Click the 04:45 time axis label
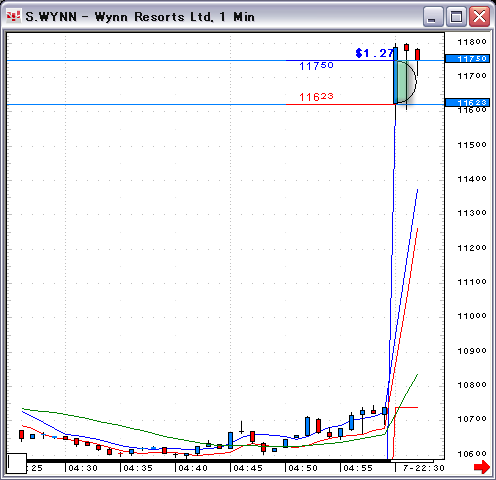The image size is (496, 480). tap(248, 468)
